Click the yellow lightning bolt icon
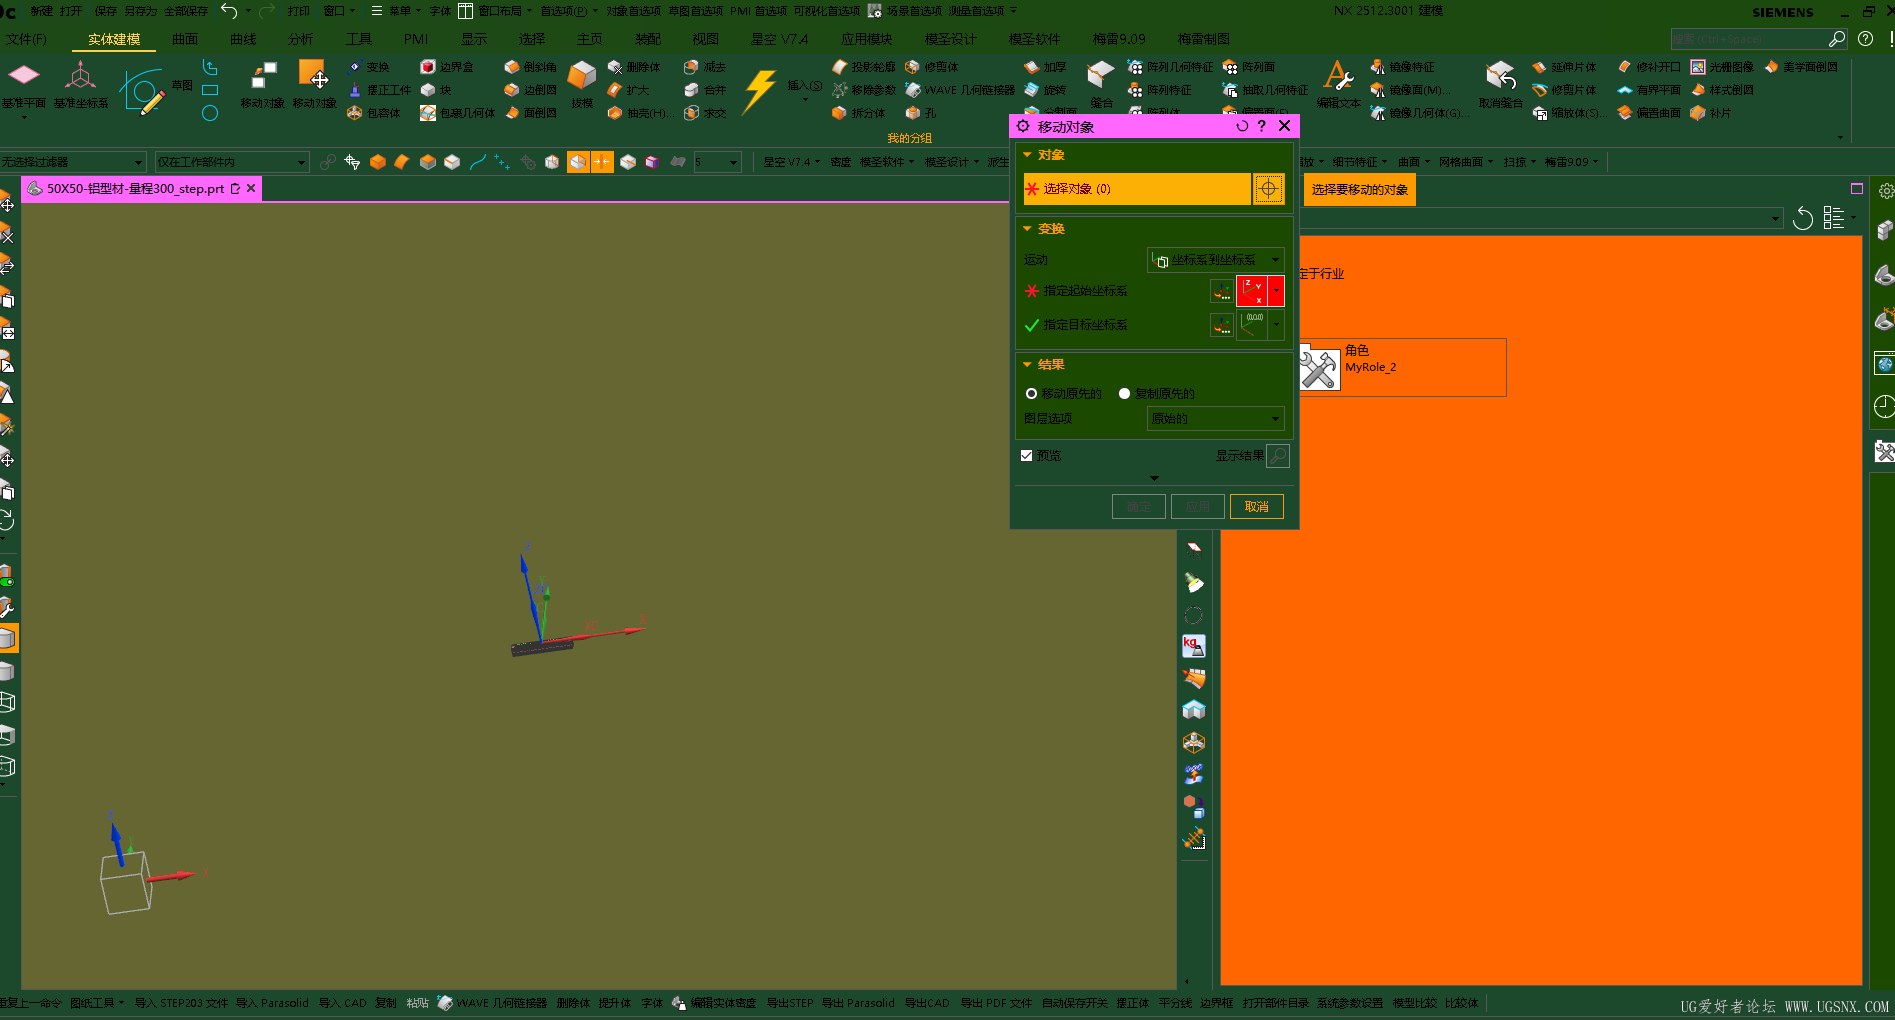Viewport: 1895px width, 1020px height. coord(760,90)
